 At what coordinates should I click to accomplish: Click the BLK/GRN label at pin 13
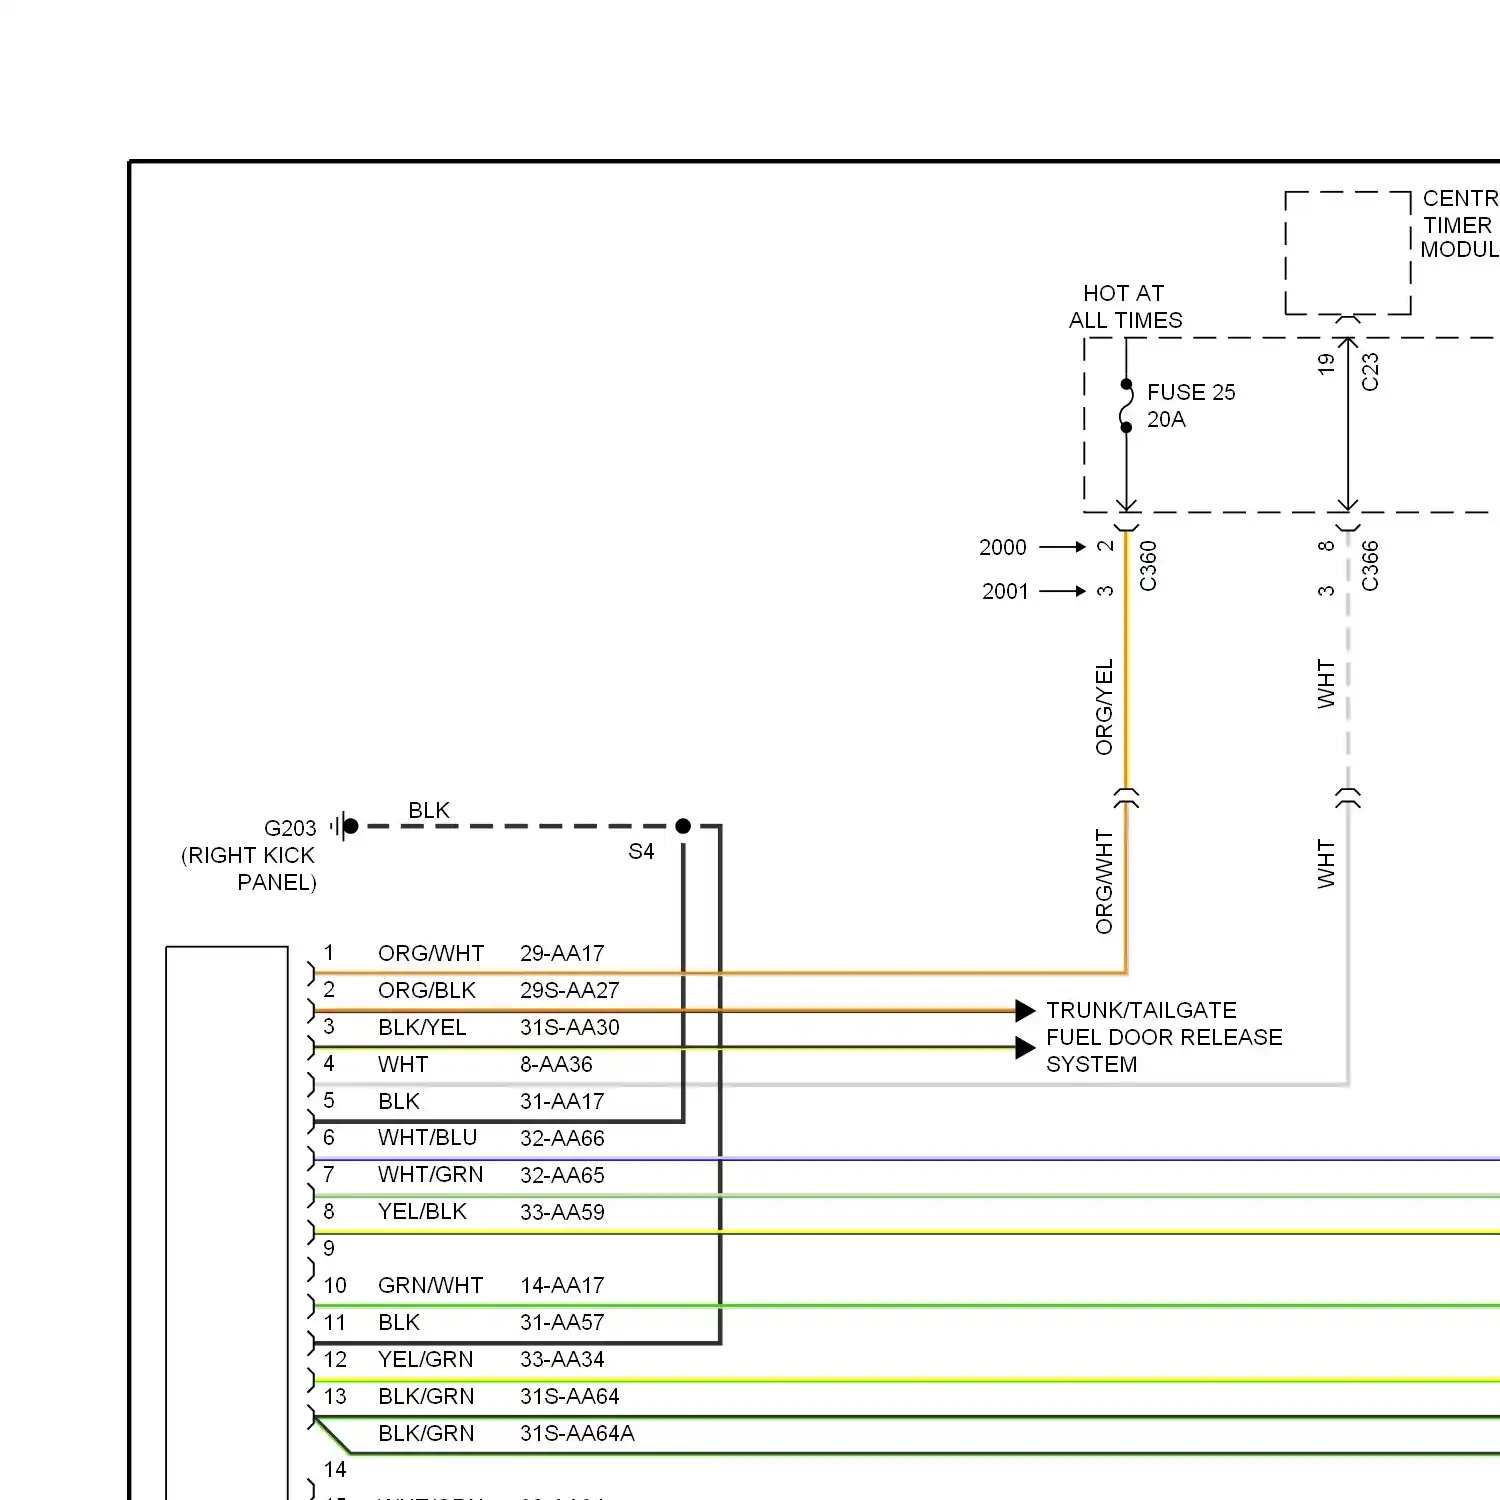point(426,1396)
